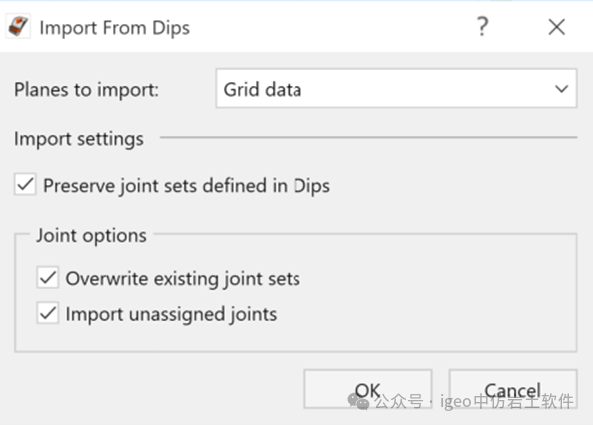Expand the Planes to import chevron arrow
Image resolution: width=593 pixels, height=425 pixels.
coord(561,89)
